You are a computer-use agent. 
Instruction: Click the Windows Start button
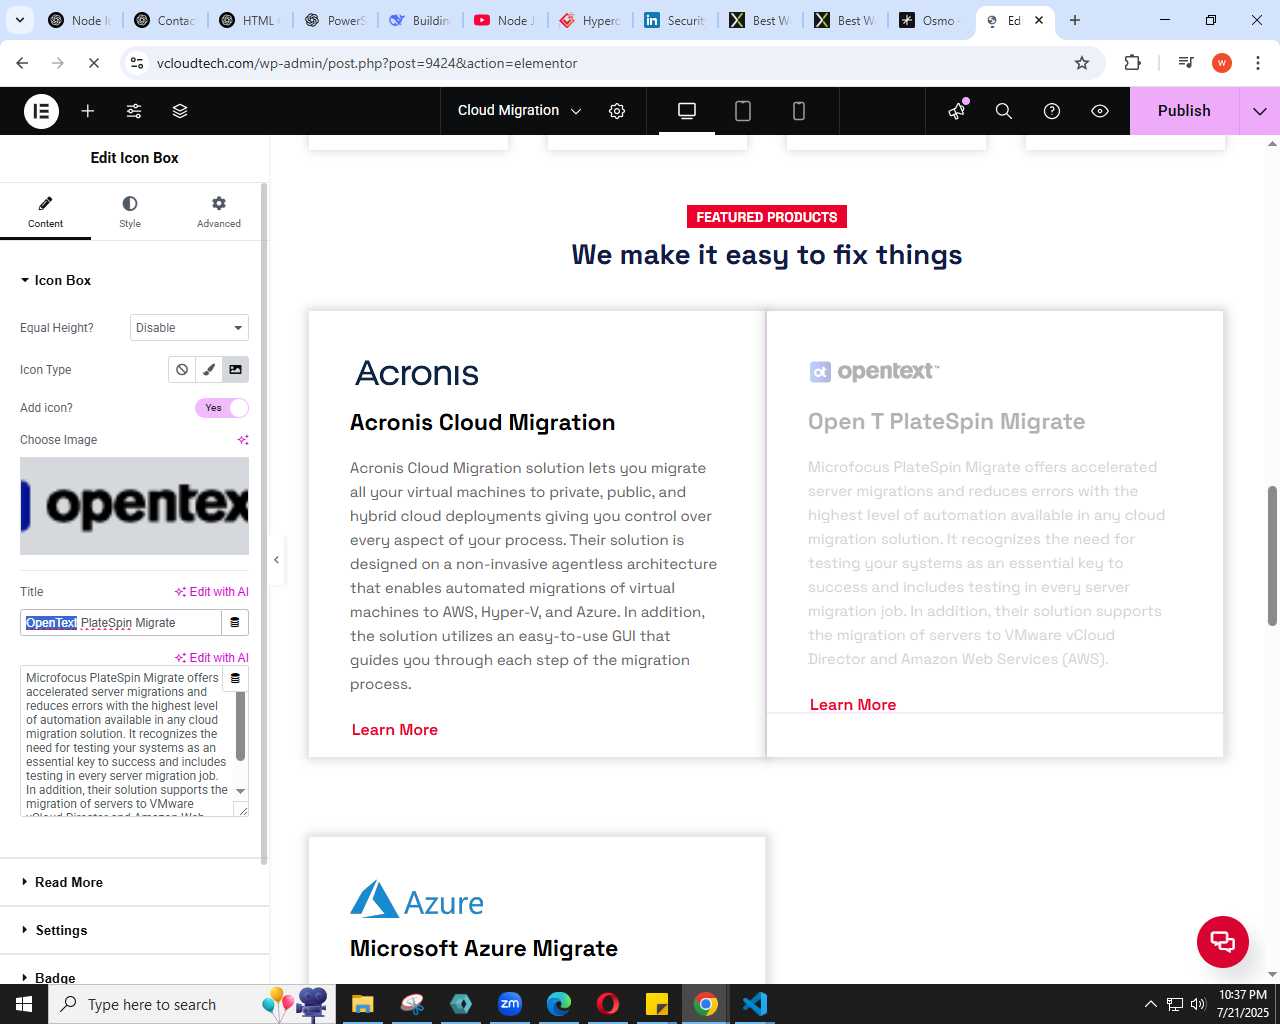coord(24,1004)
